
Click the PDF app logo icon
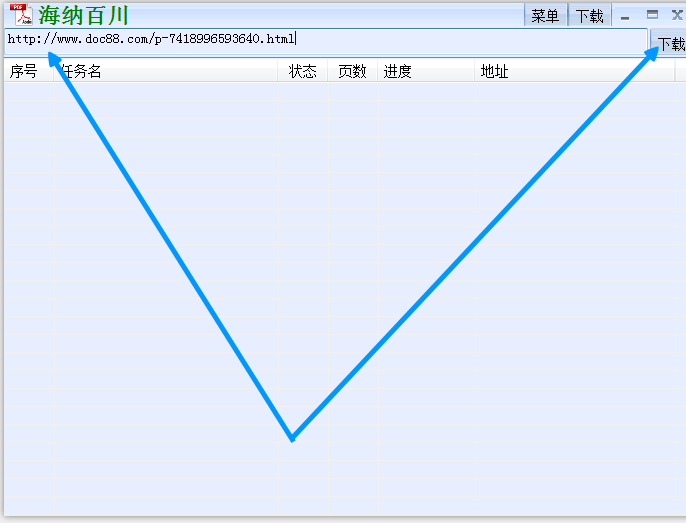point(21,14)
